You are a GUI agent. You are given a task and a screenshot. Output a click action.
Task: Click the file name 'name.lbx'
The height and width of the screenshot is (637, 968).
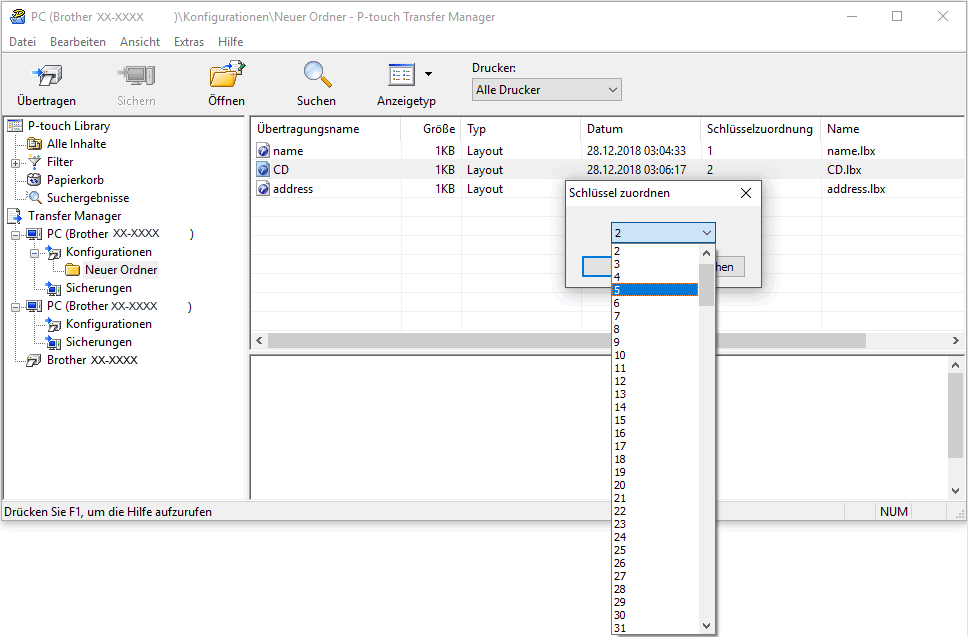[851, 151]
